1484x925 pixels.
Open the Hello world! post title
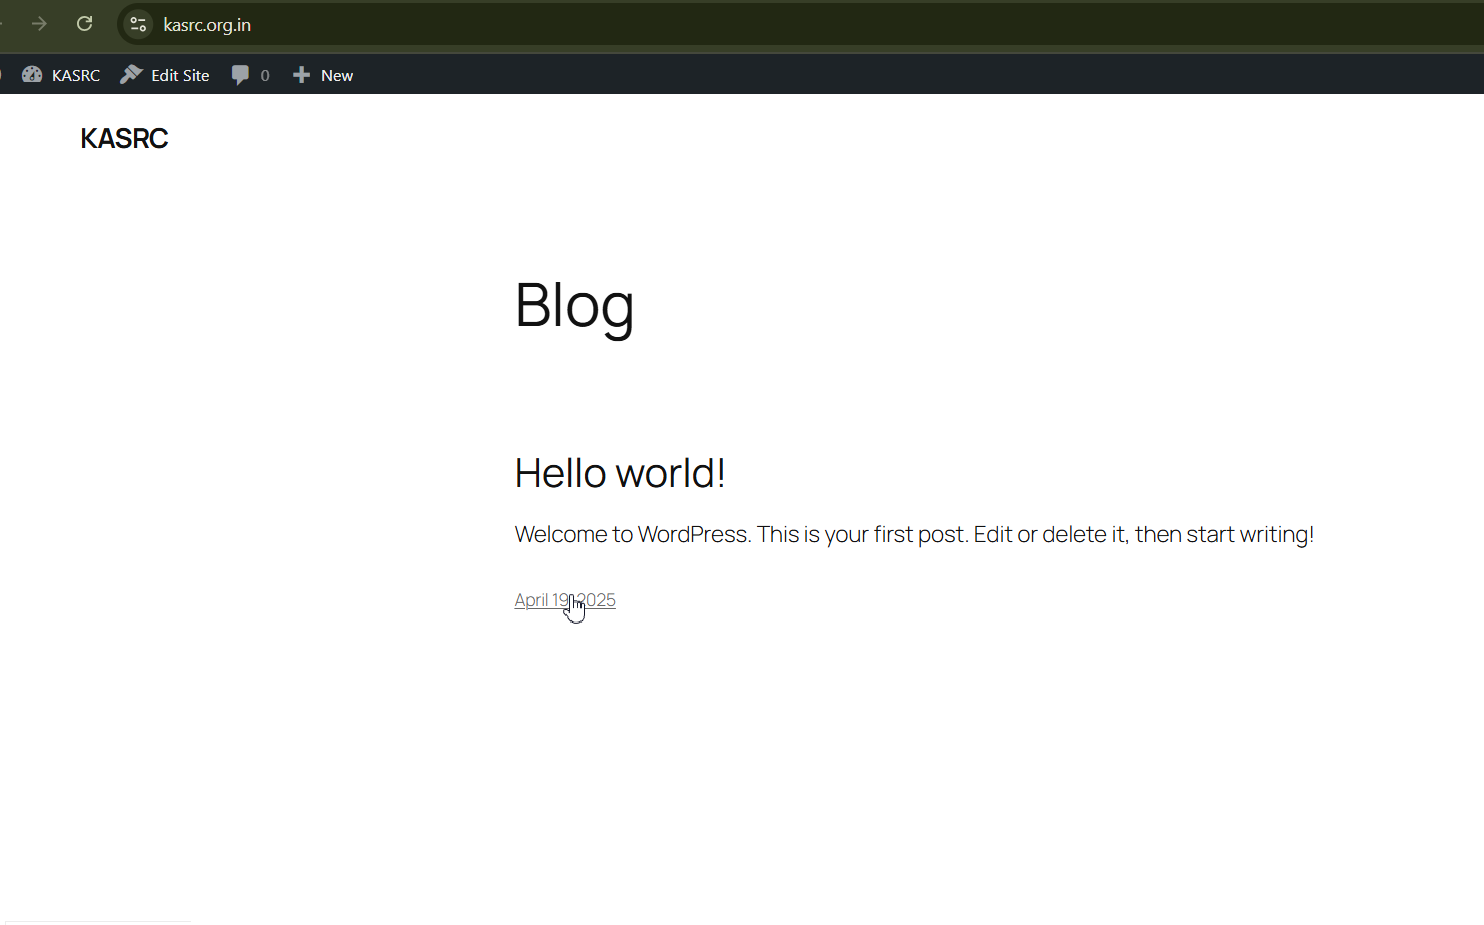[619, 473]
